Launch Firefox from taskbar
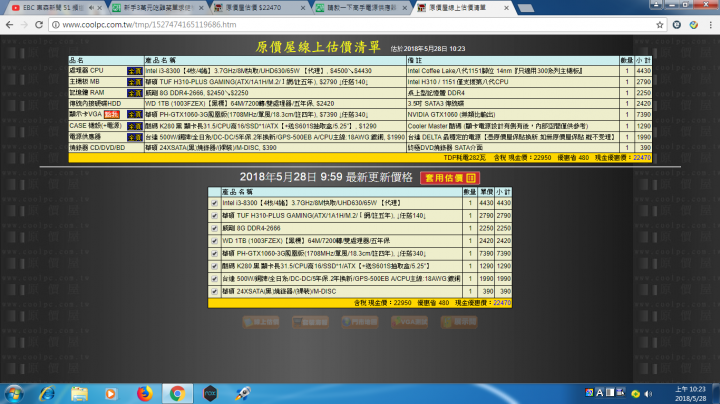The image size is (720, 404). pyautogui.click(x=144, y=394)
